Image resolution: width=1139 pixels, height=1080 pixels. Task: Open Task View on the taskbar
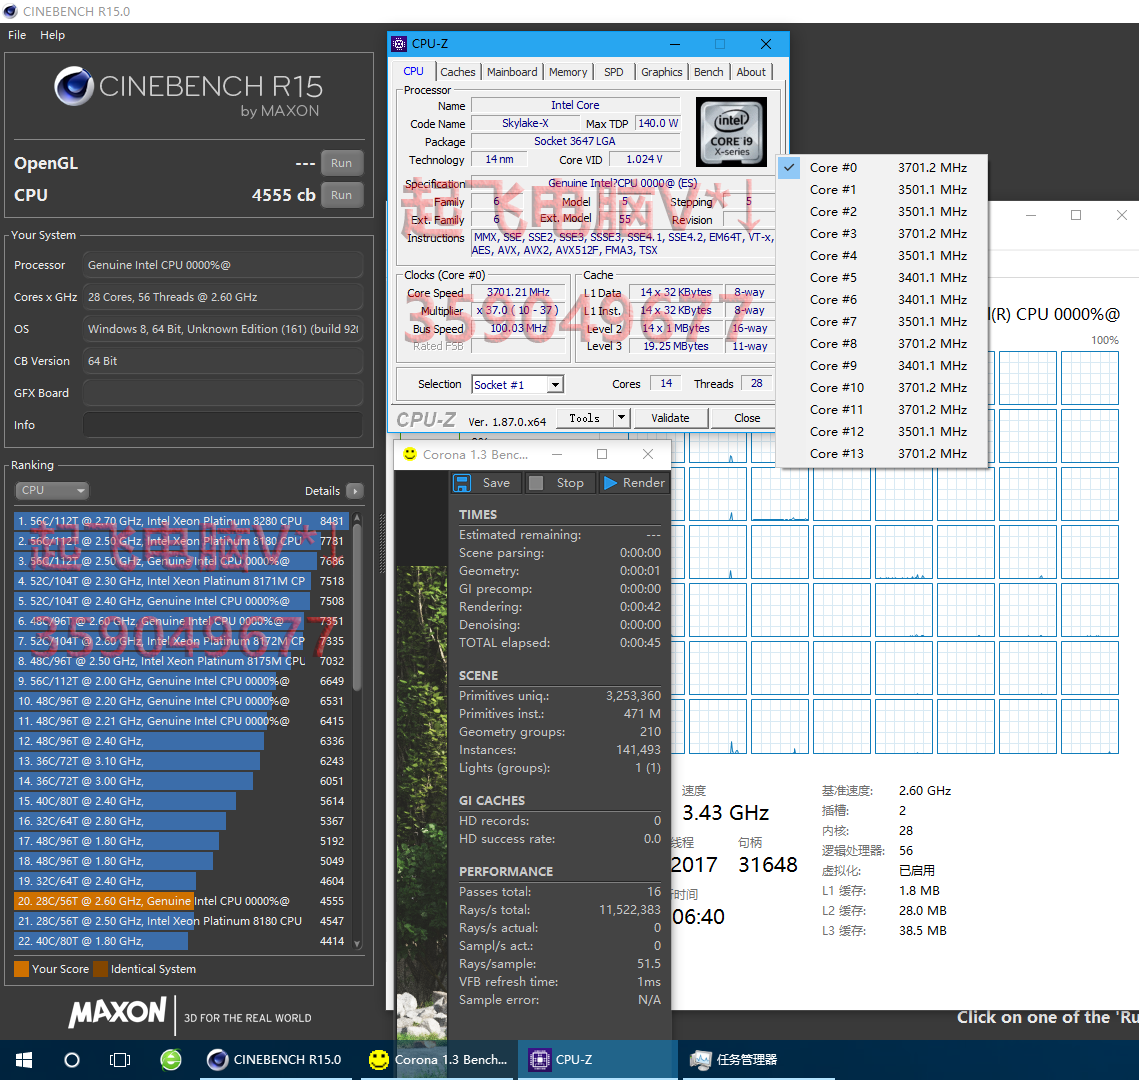120,1060
